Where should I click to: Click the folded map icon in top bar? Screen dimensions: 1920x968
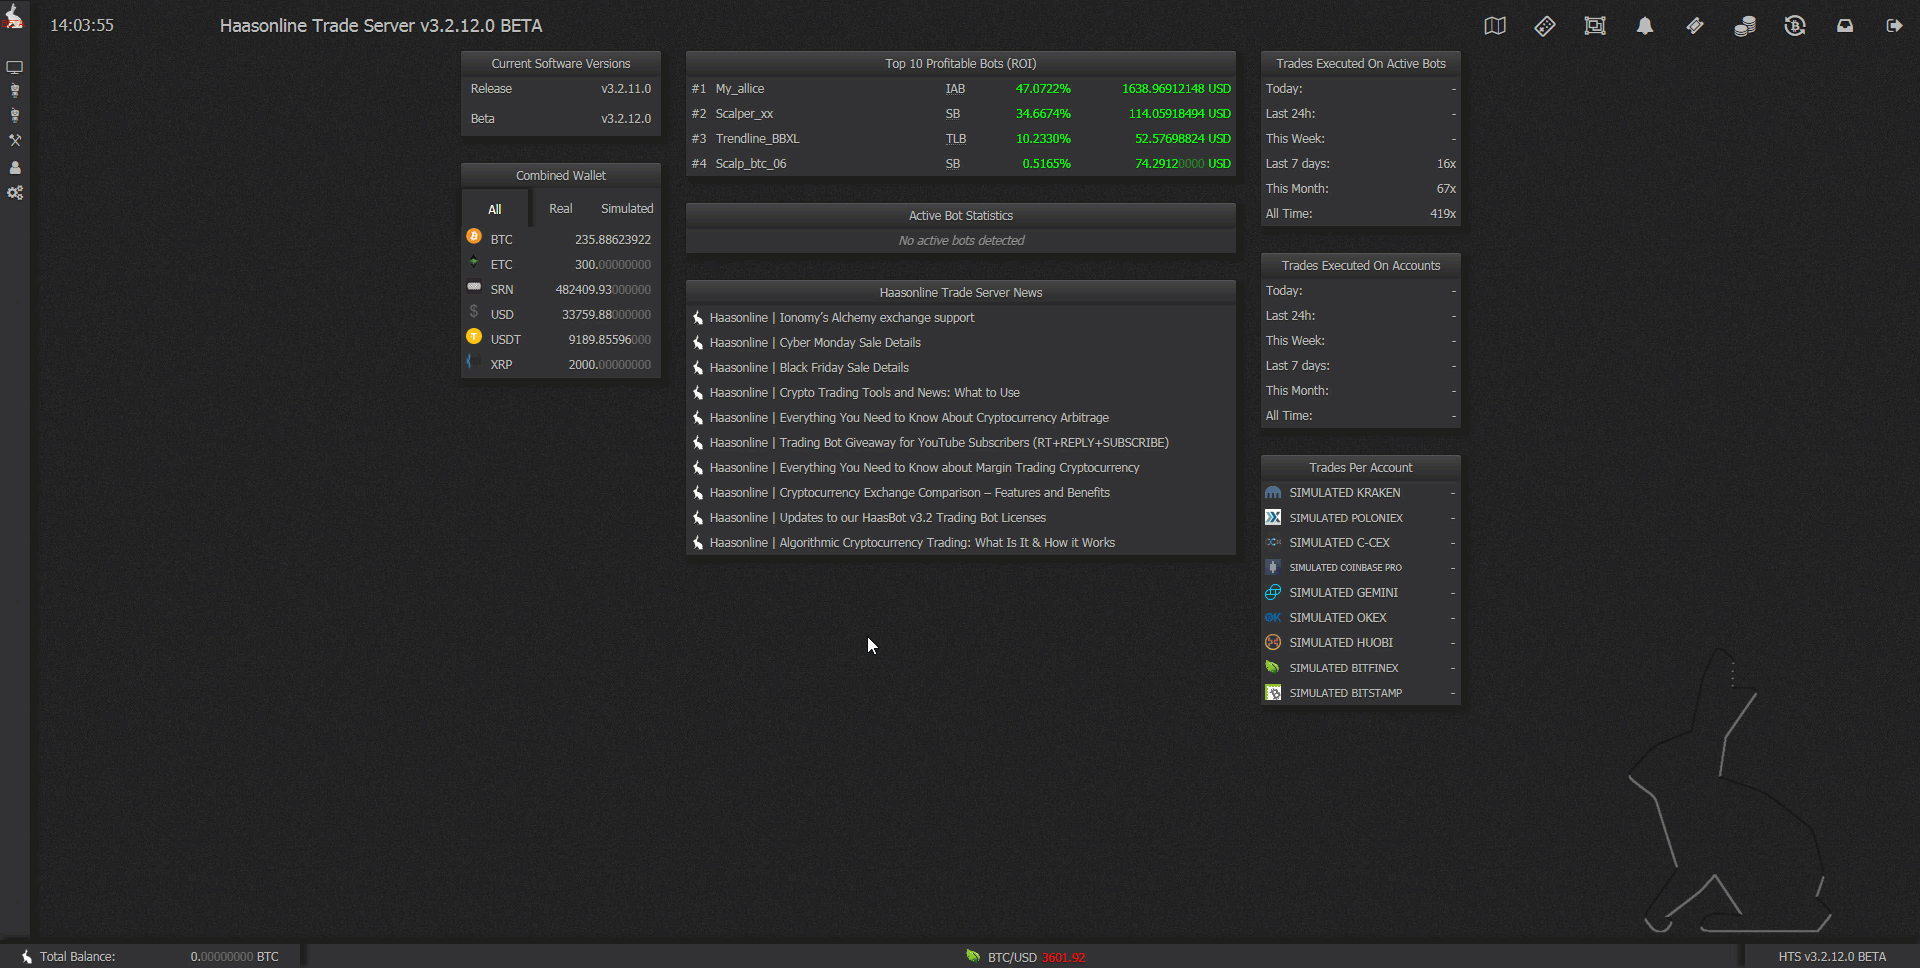click(1495, 26)
